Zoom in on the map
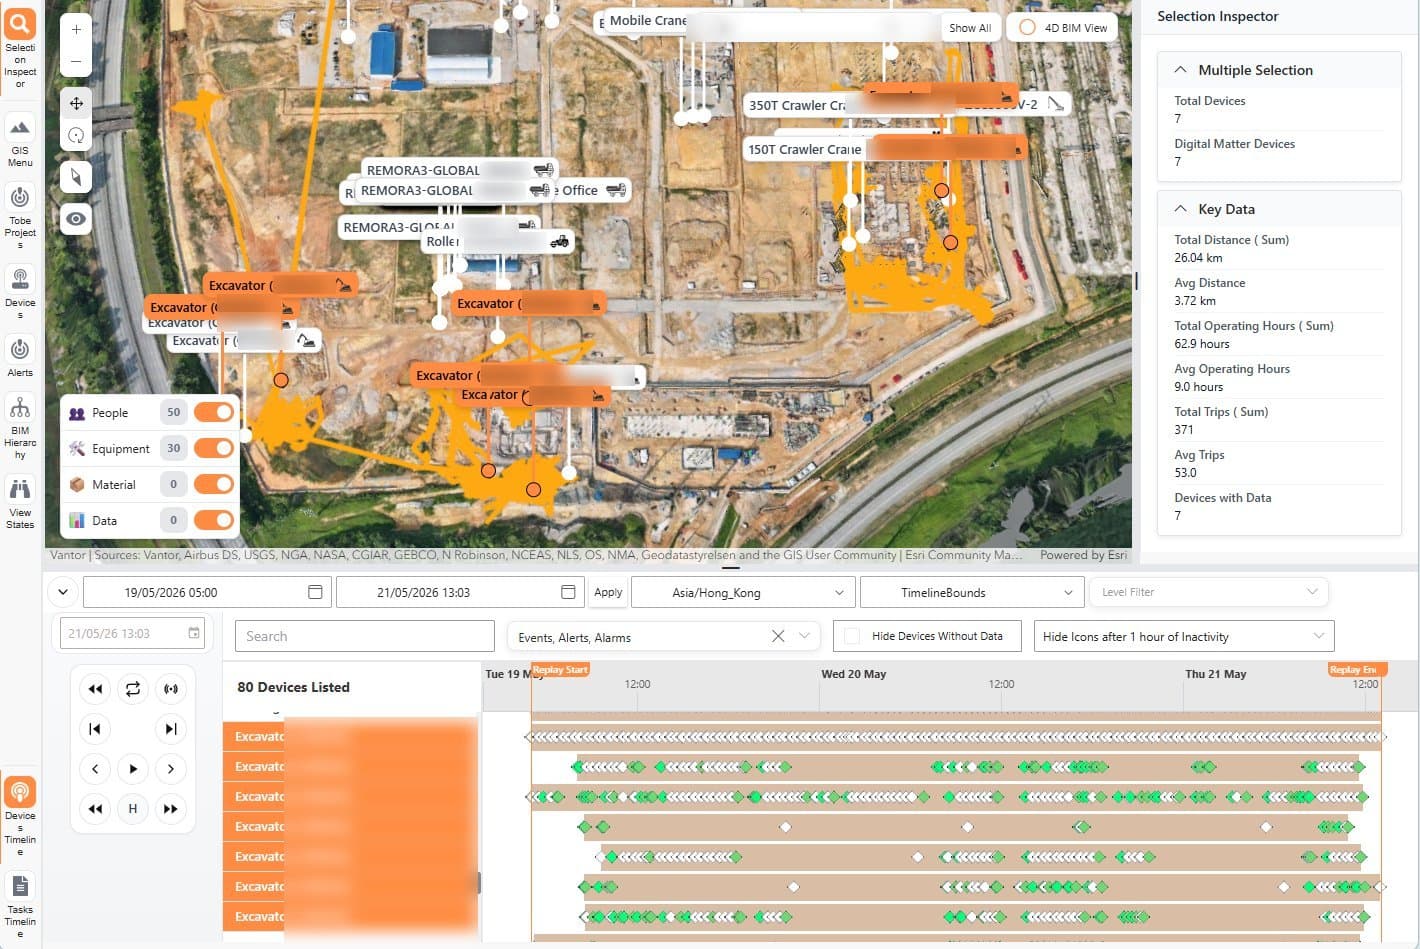 tap(76, 30)
